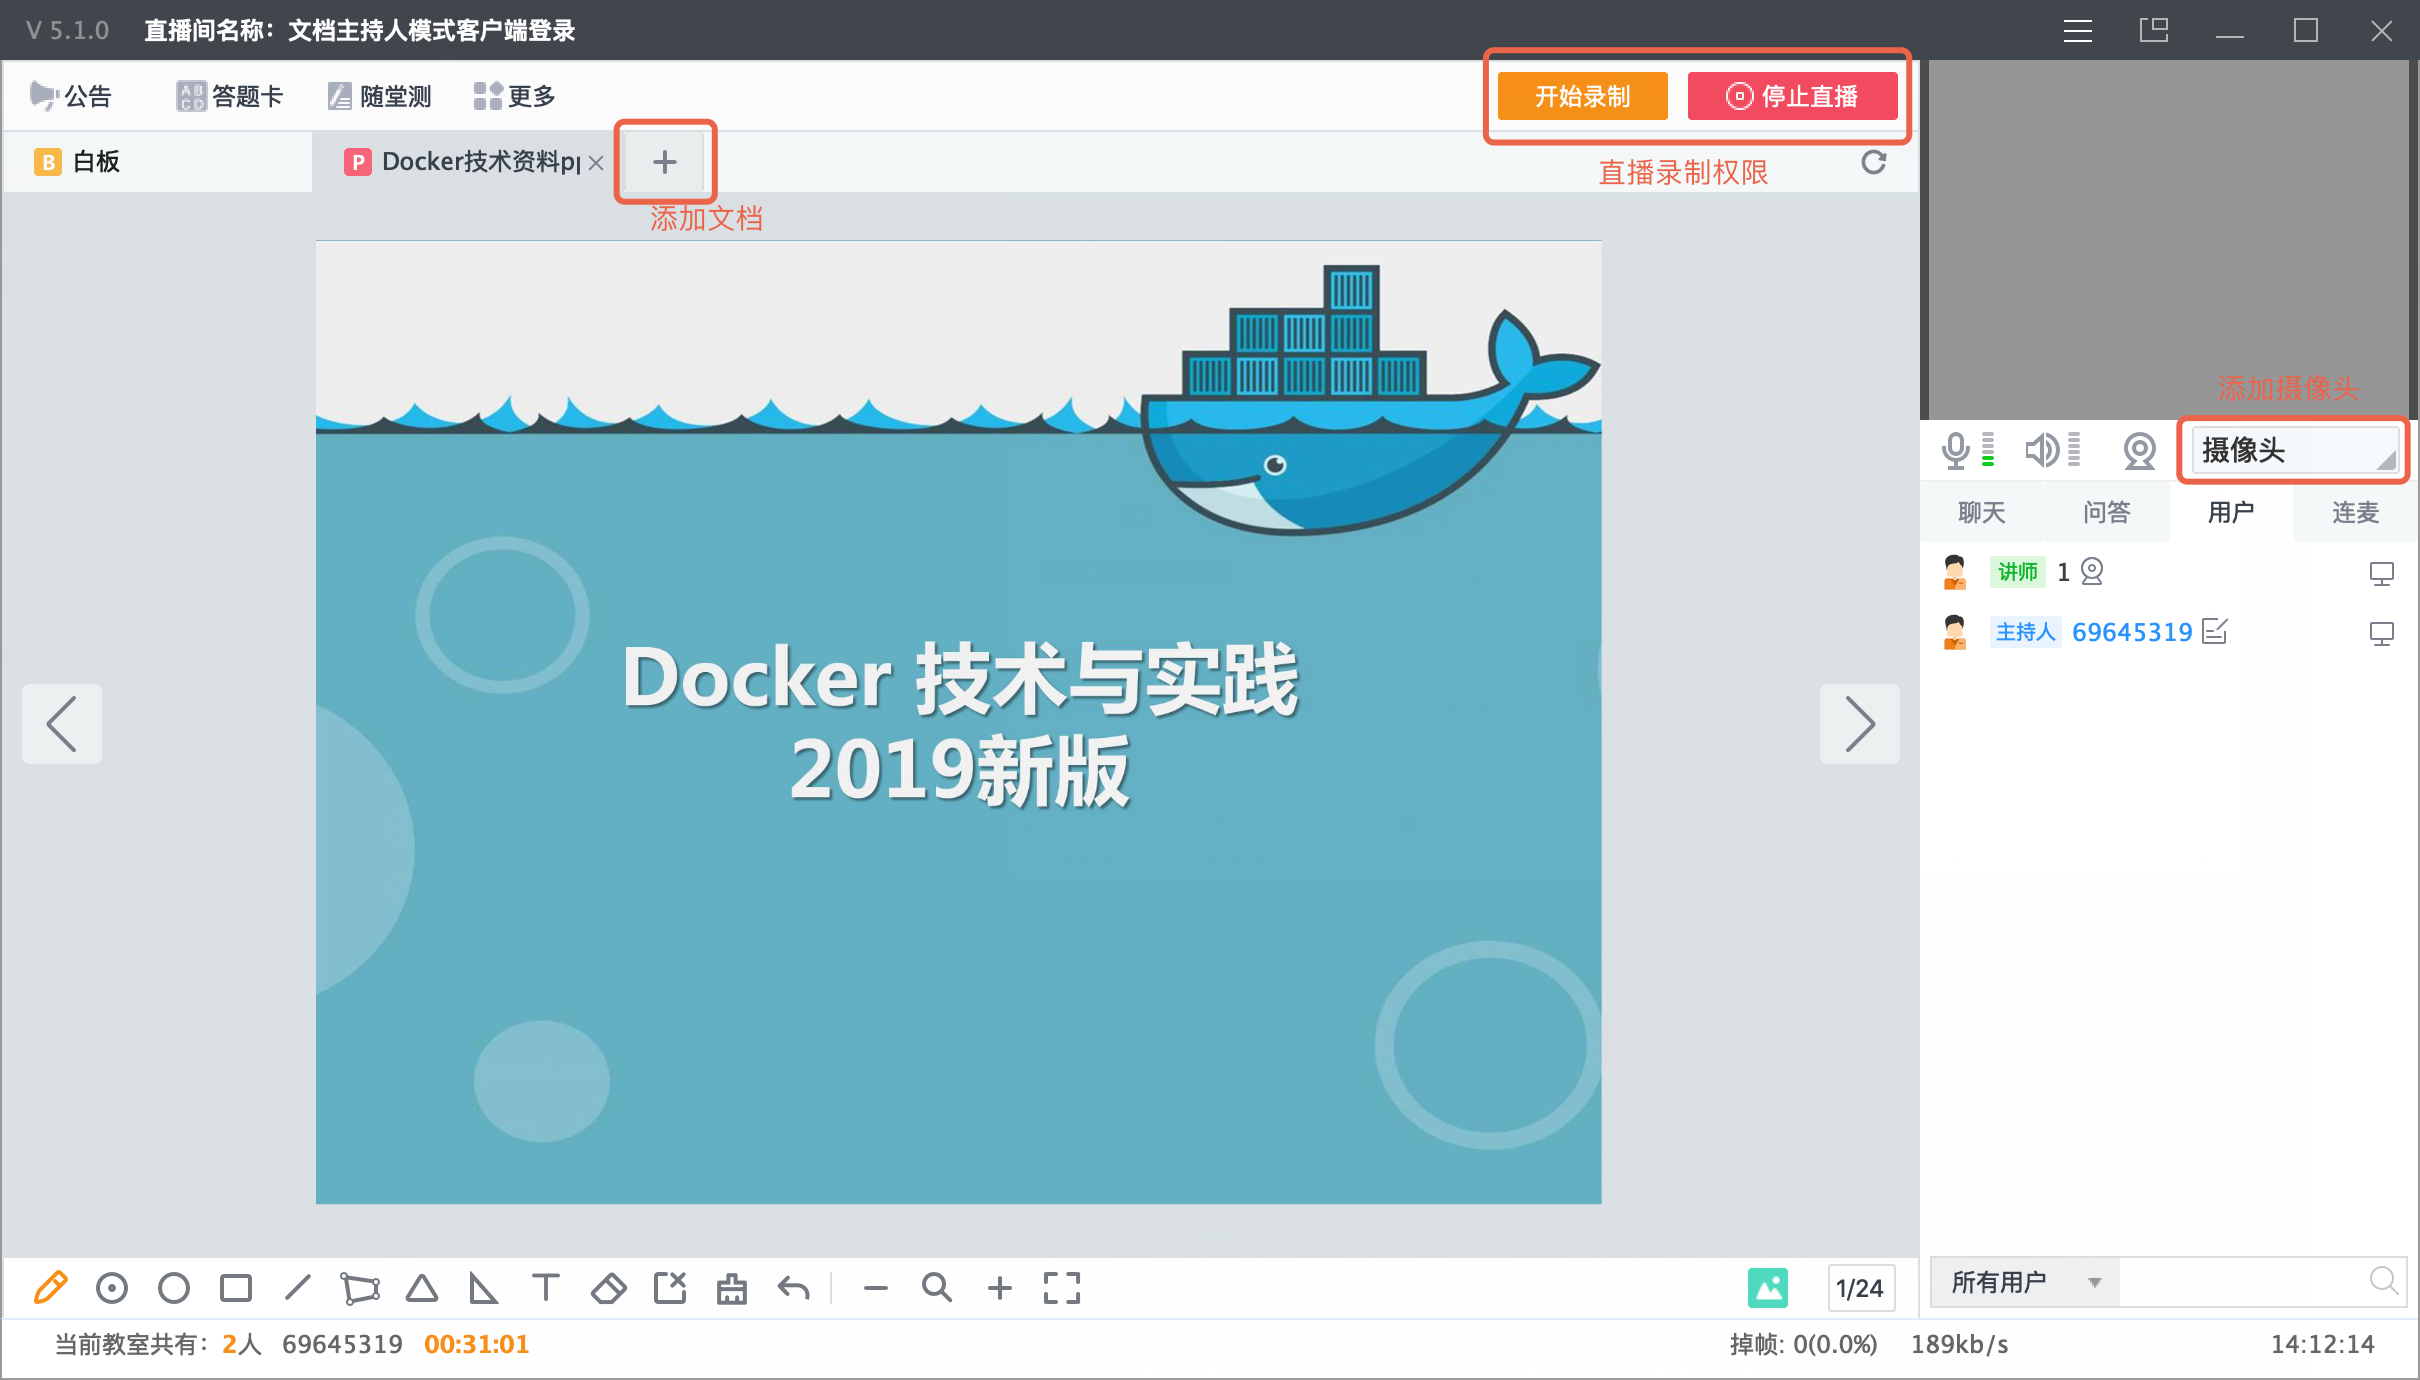Toggle the microphone

pos(1955,450)
